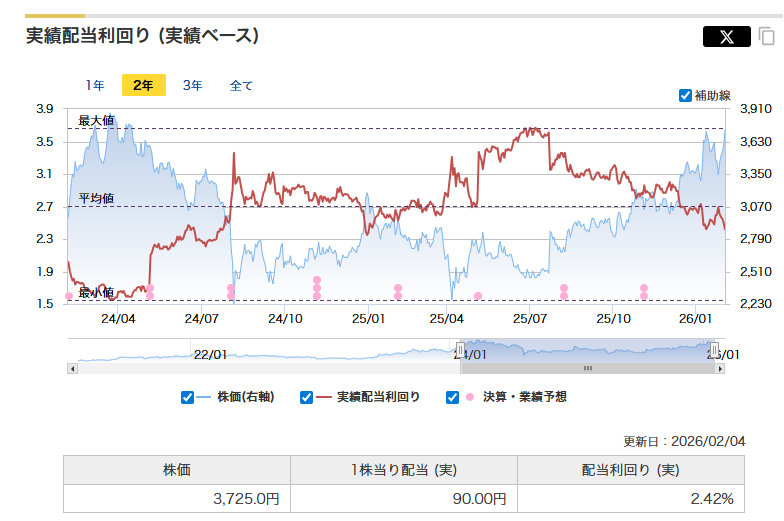This screenshot has width=784, height=521.
Task: Switch to the 1年 period tab
Action: click(x=95, y=85)
